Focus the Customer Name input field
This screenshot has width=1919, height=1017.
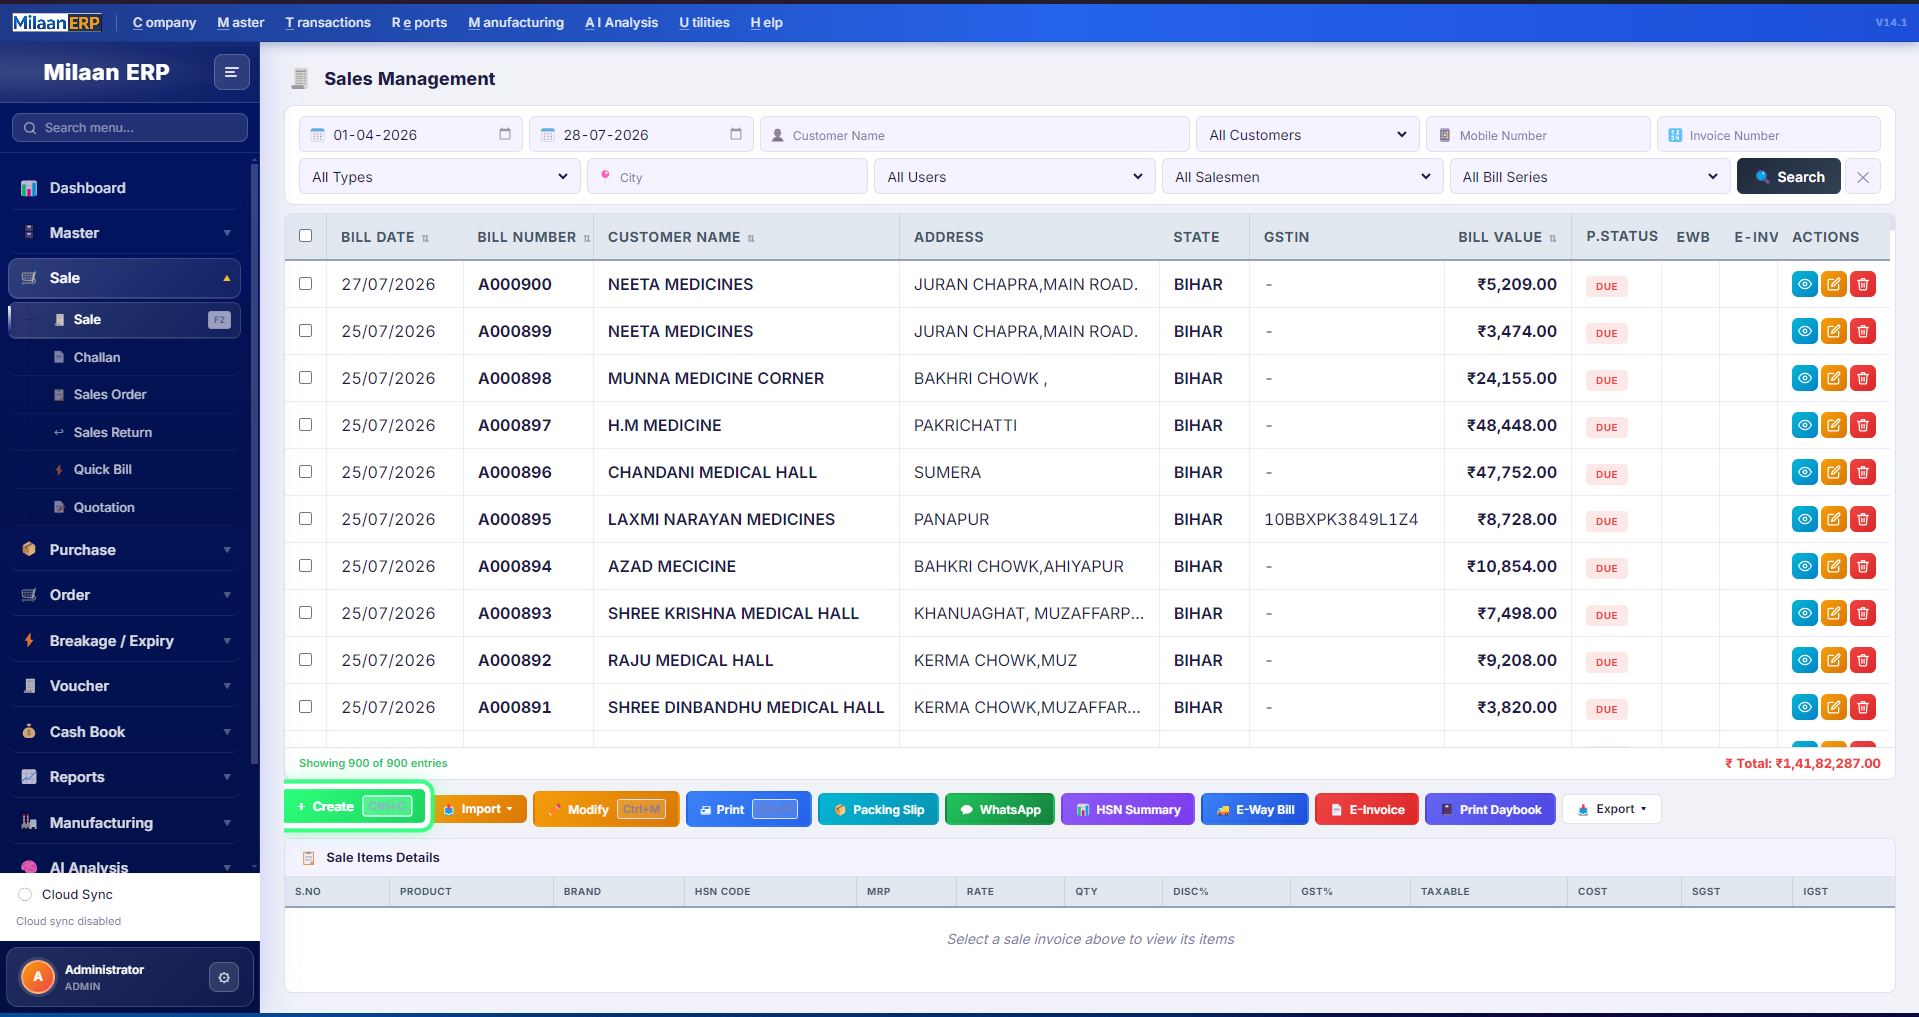click(974, 135)
